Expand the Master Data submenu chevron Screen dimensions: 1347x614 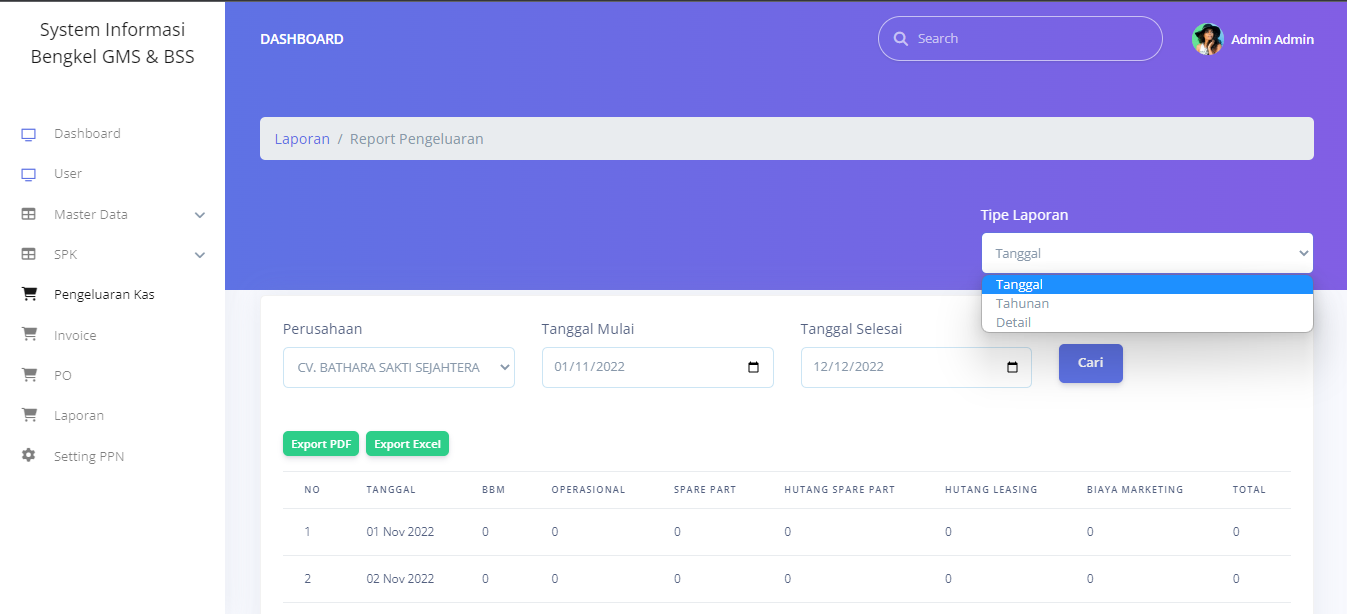200,215
